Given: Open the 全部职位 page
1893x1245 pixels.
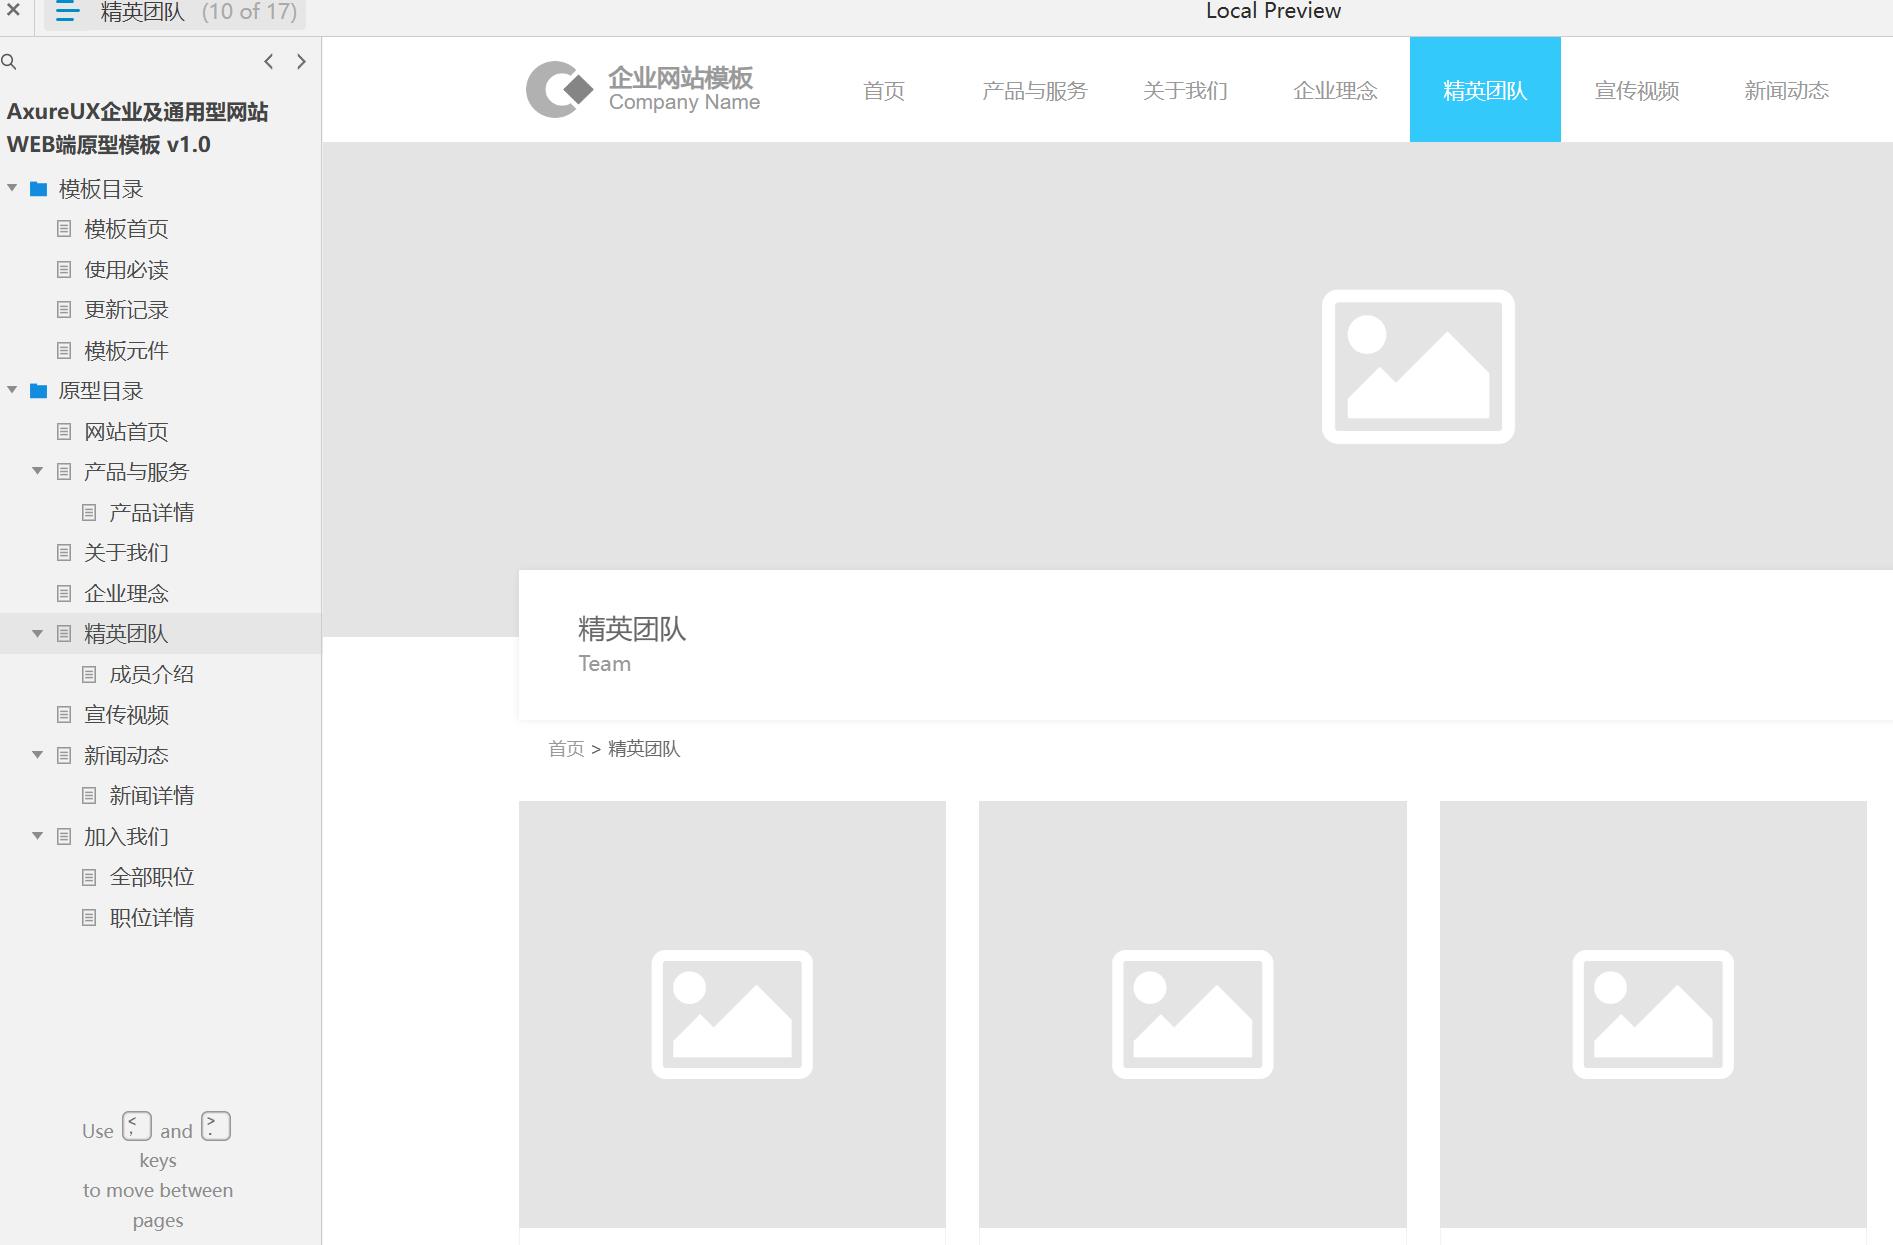Looking at the screenshot, I should click(x=151, y=877).
